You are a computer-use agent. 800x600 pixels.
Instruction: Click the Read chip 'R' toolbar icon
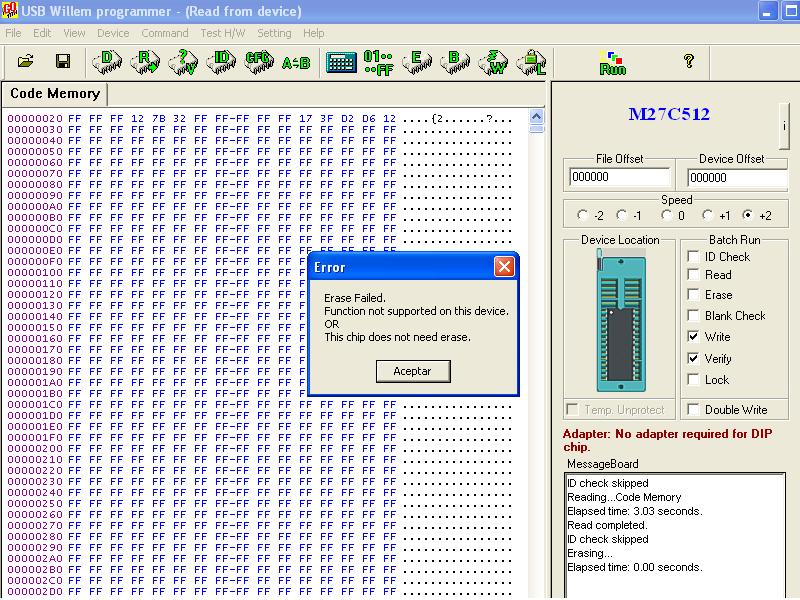point(145,62)
